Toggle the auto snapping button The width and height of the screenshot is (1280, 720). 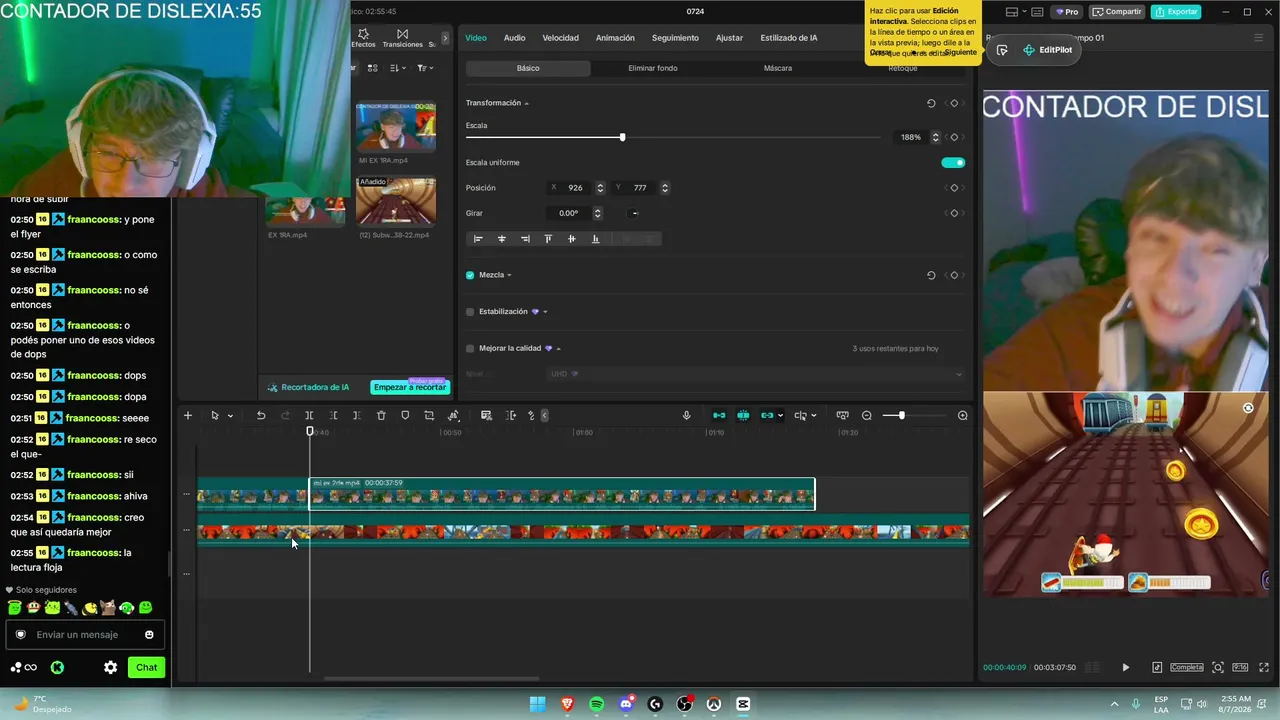(743, 416)
